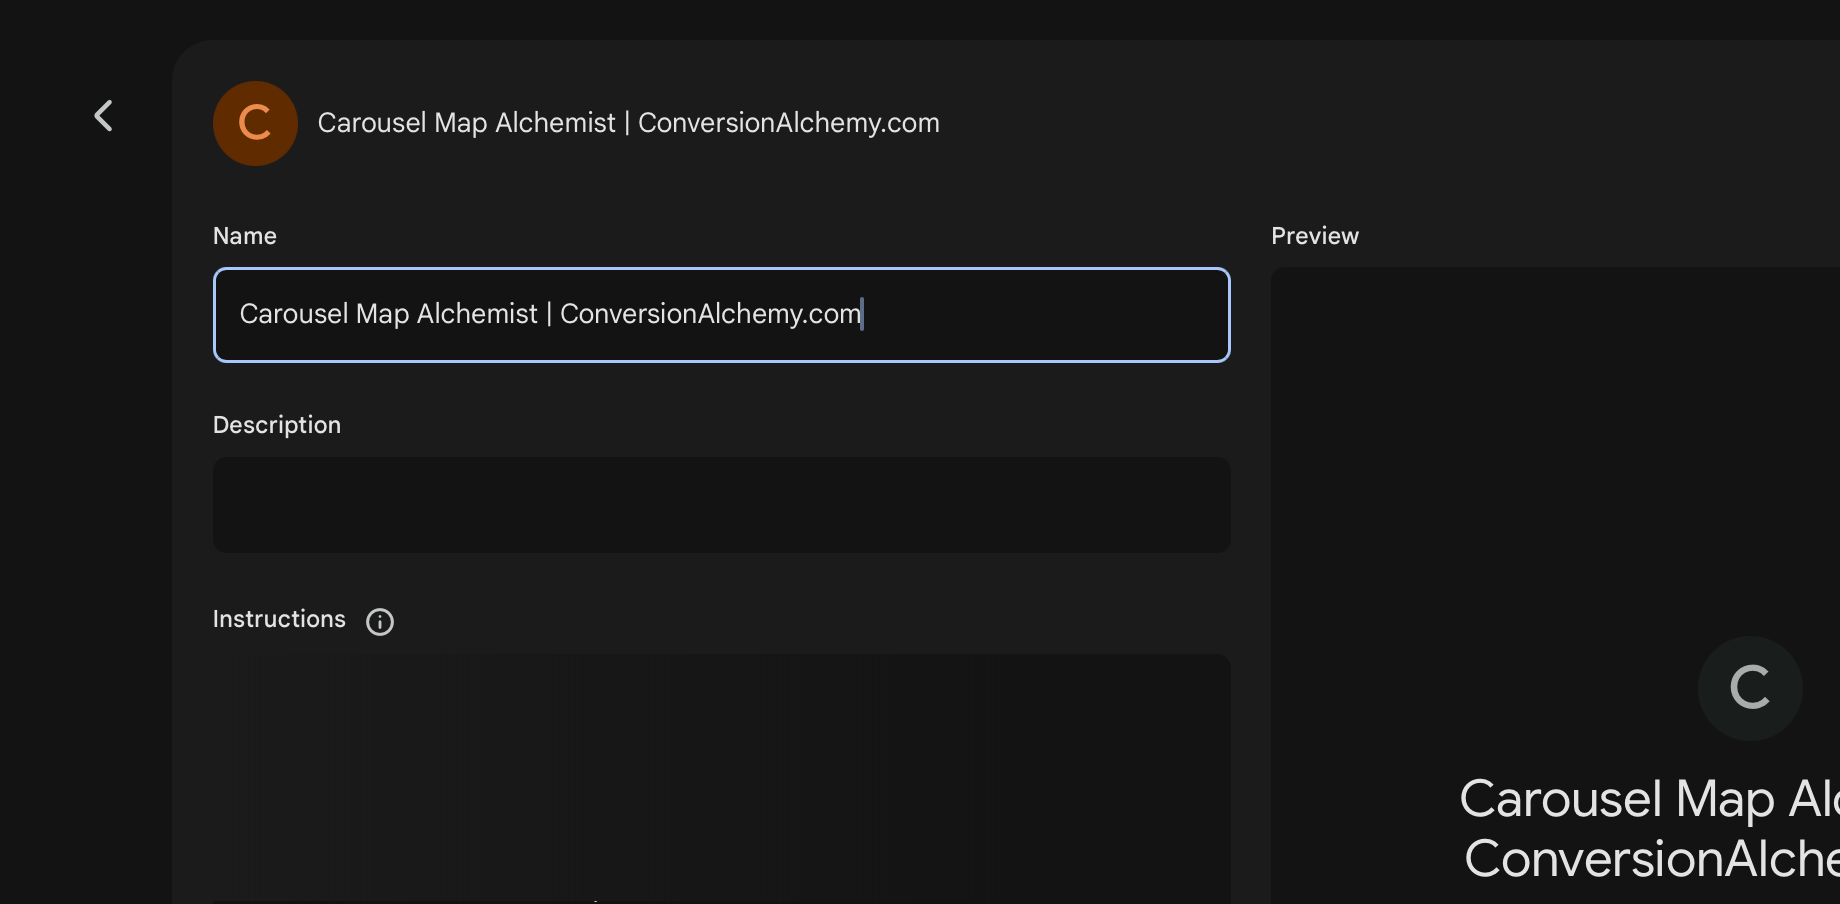Viewport: 1840px width, 904px height.
Task: Place cursor on Alchemist in Name field
Action: click(477, 314)
